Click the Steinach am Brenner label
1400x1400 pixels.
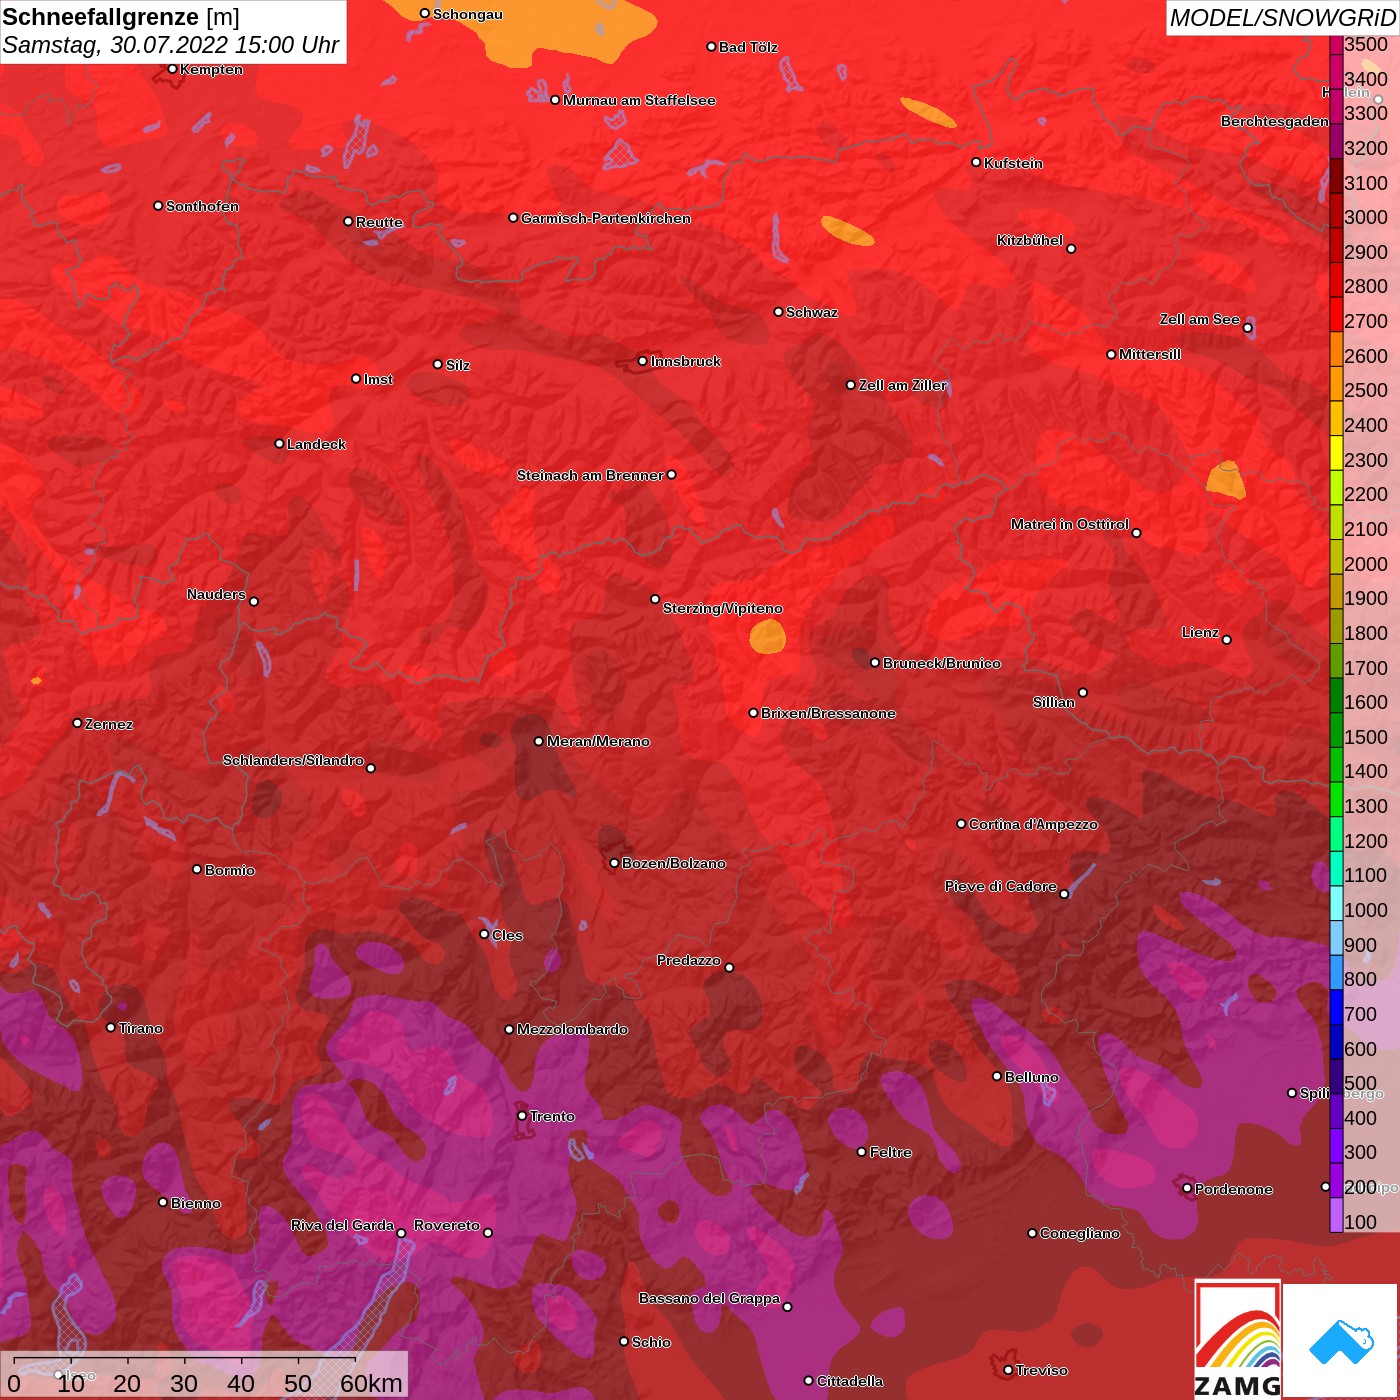[x=590, y=475]
